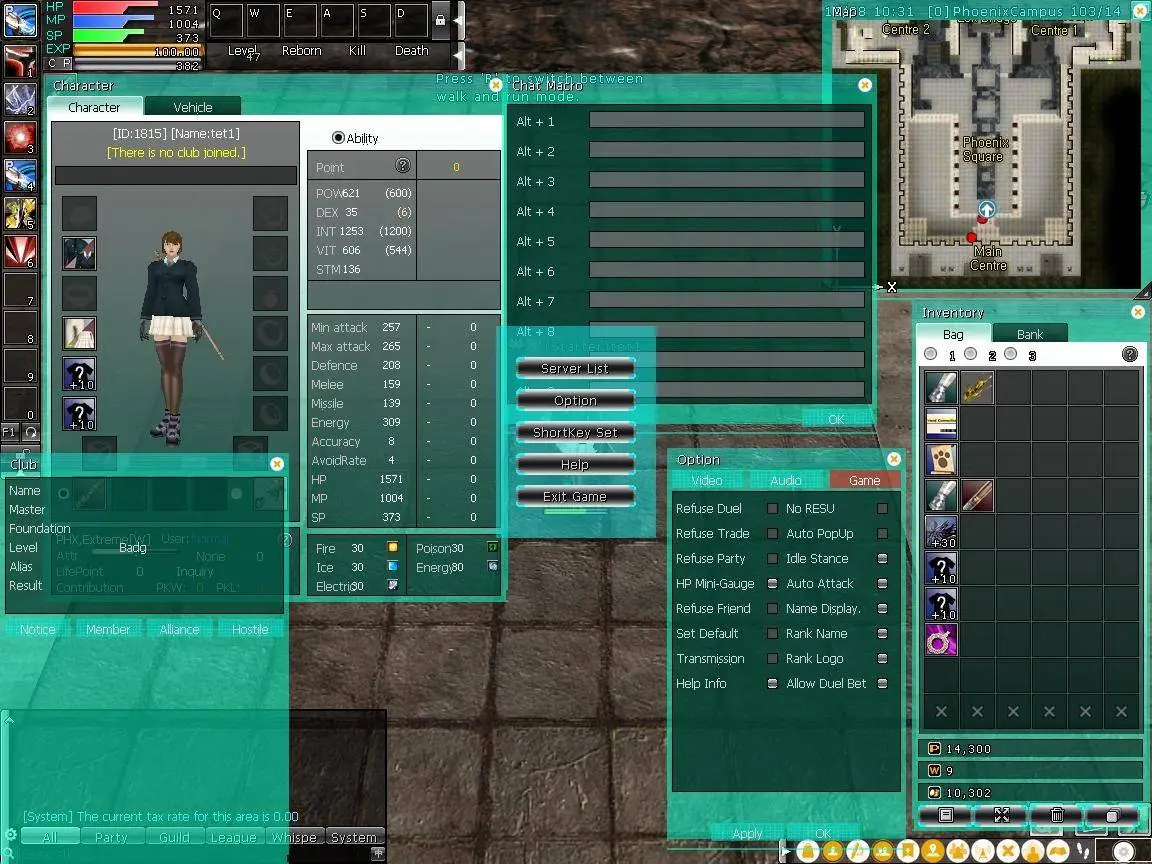Open the Member tab in Club window
1152x864 pixels.
click(108, 630)
